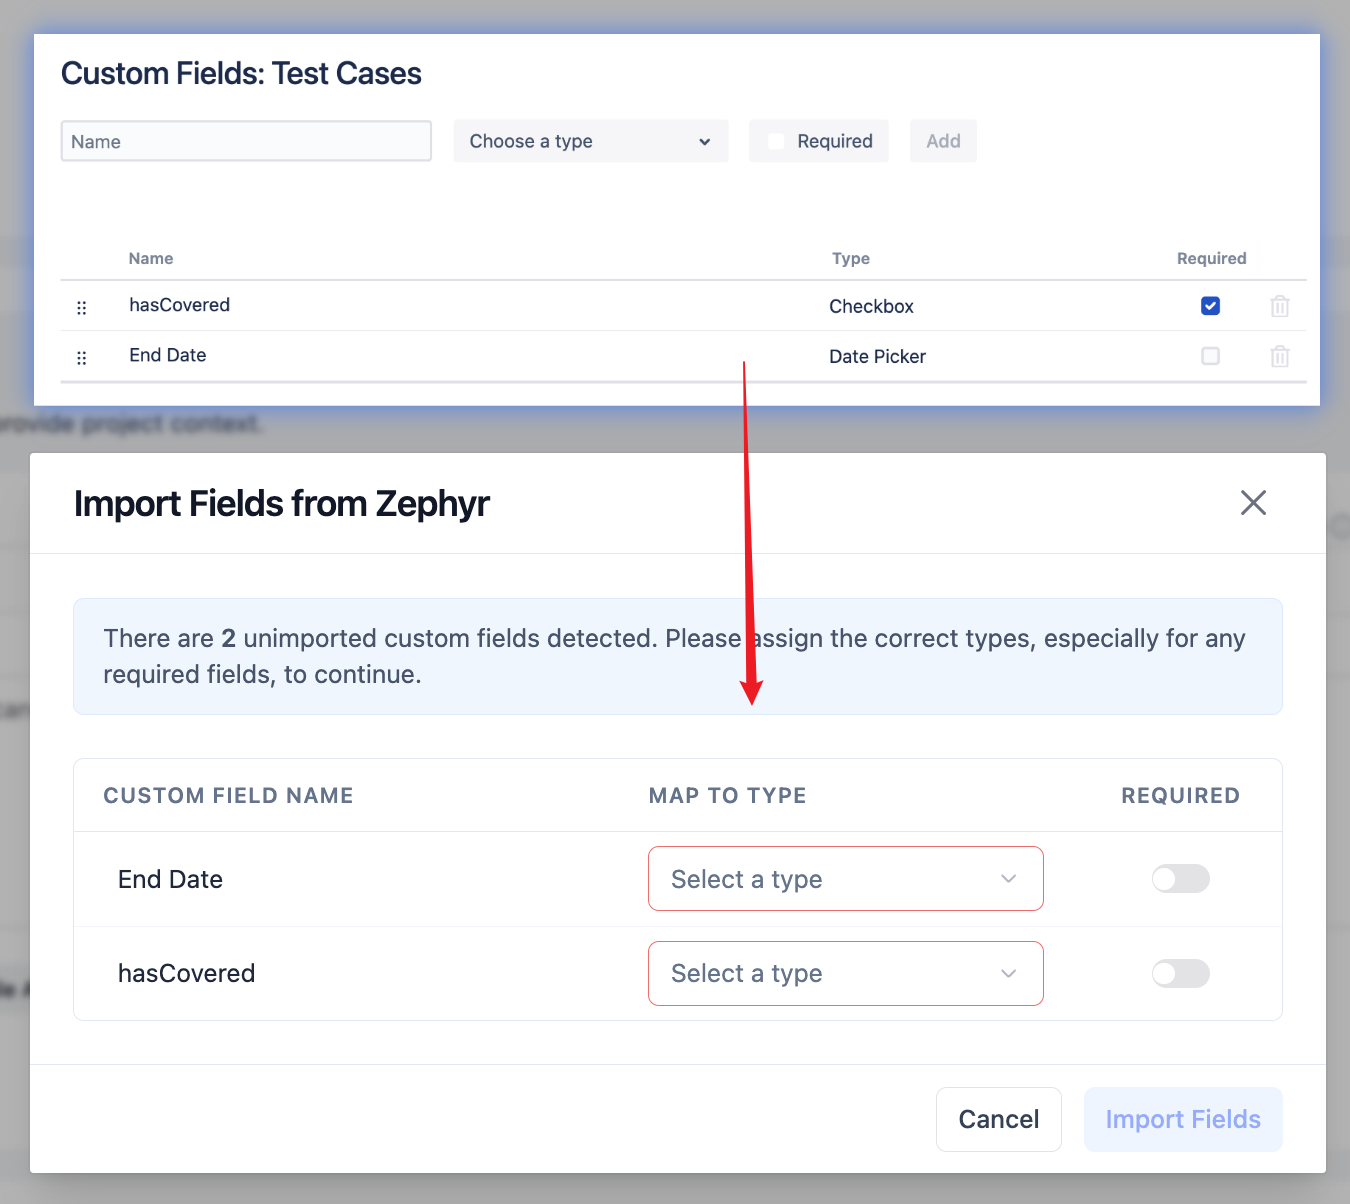Focus the Name input field
This screenshot has height=1204, width=1350.
[246, 141]
